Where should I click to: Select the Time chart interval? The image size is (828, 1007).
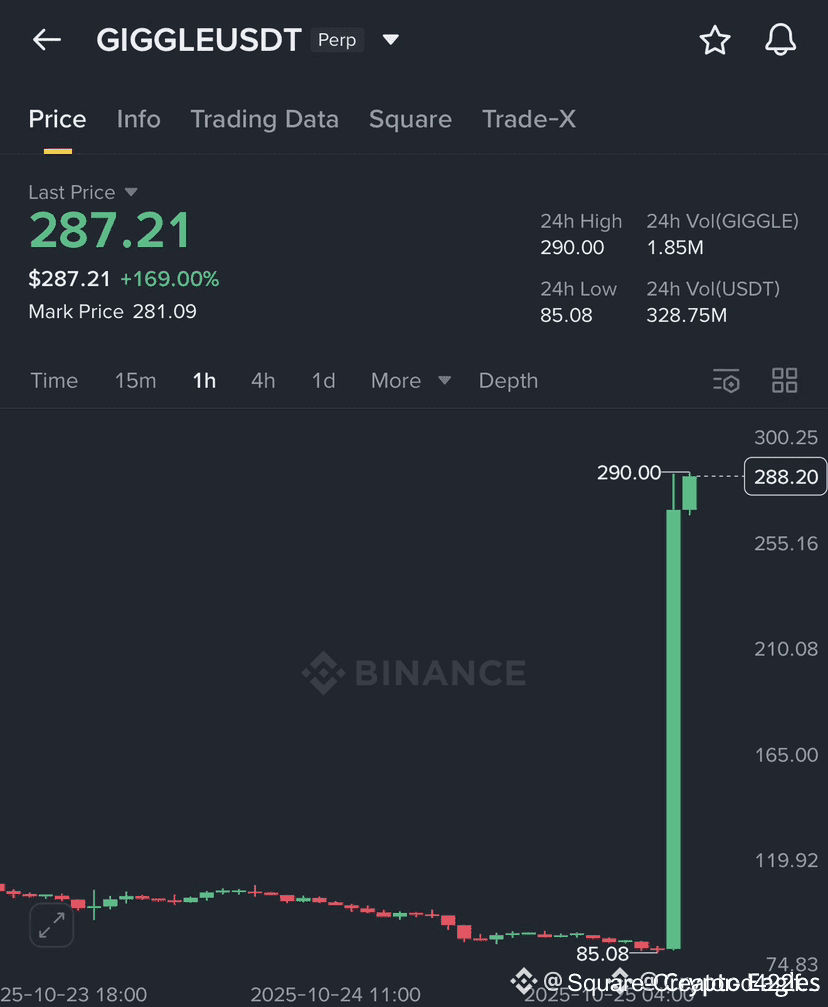54,381
